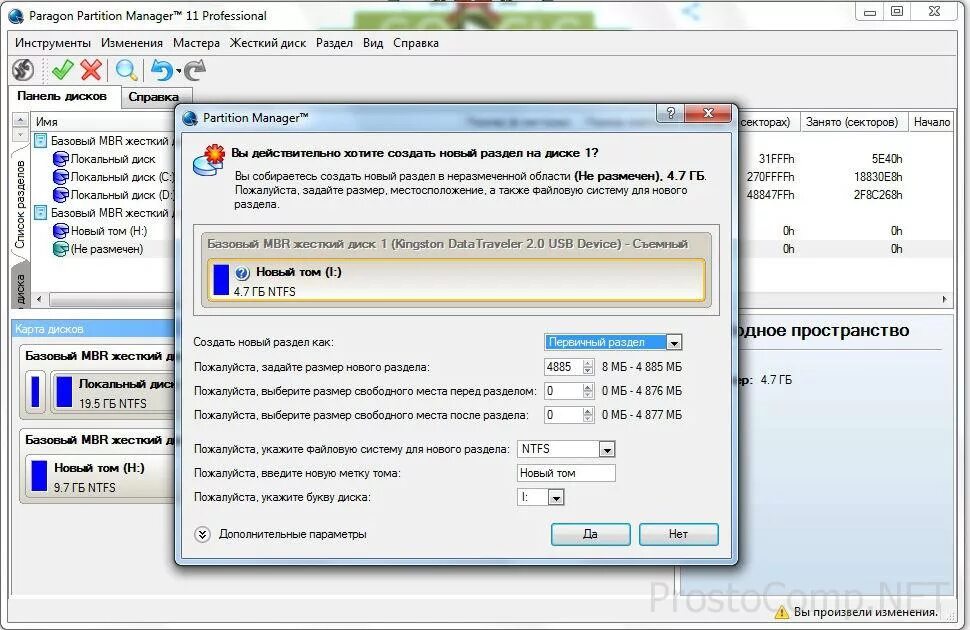Click the Apply changes green checkmark icon

coord(62,70)
